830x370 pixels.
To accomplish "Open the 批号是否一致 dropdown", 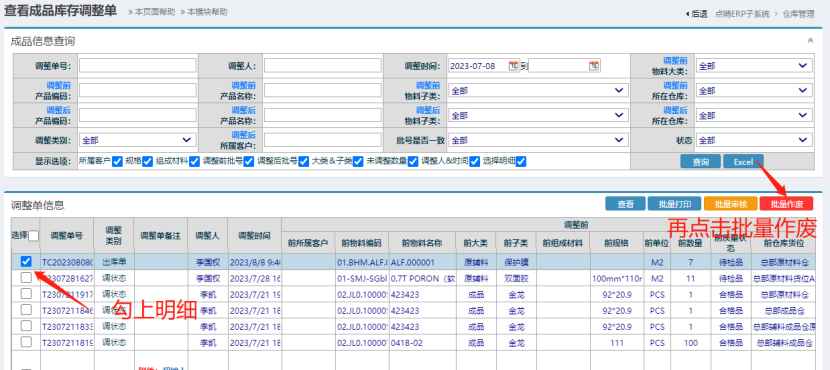I will pos(538,140).
